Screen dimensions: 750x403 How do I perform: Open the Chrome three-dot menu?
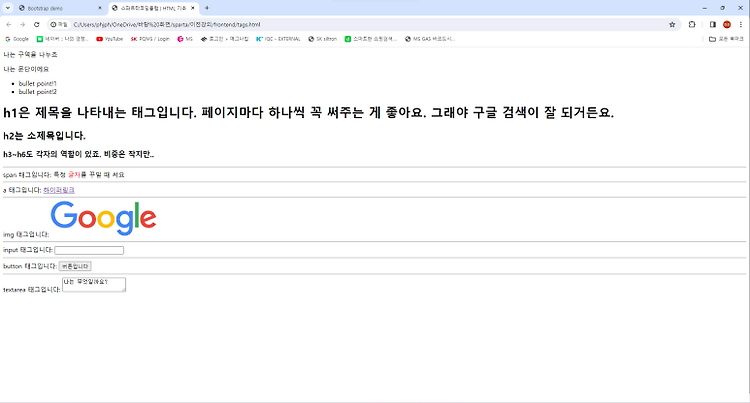click(741, 24)
